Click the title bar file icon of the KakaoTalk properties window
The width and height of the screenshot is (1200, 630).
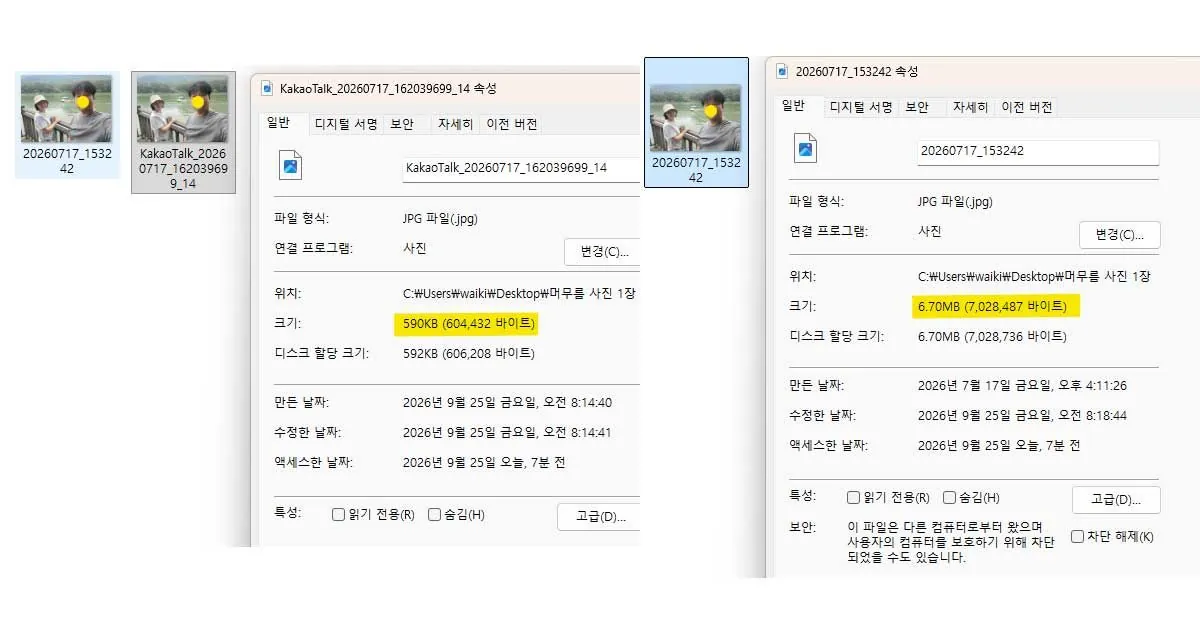(x=266, y=88)
